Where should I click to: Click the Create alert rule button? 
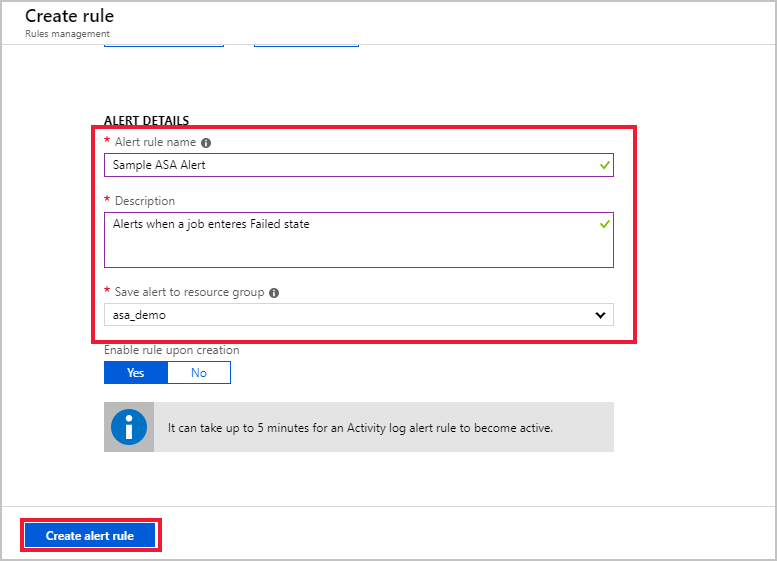pyautogui.click(x=90, y=535)
